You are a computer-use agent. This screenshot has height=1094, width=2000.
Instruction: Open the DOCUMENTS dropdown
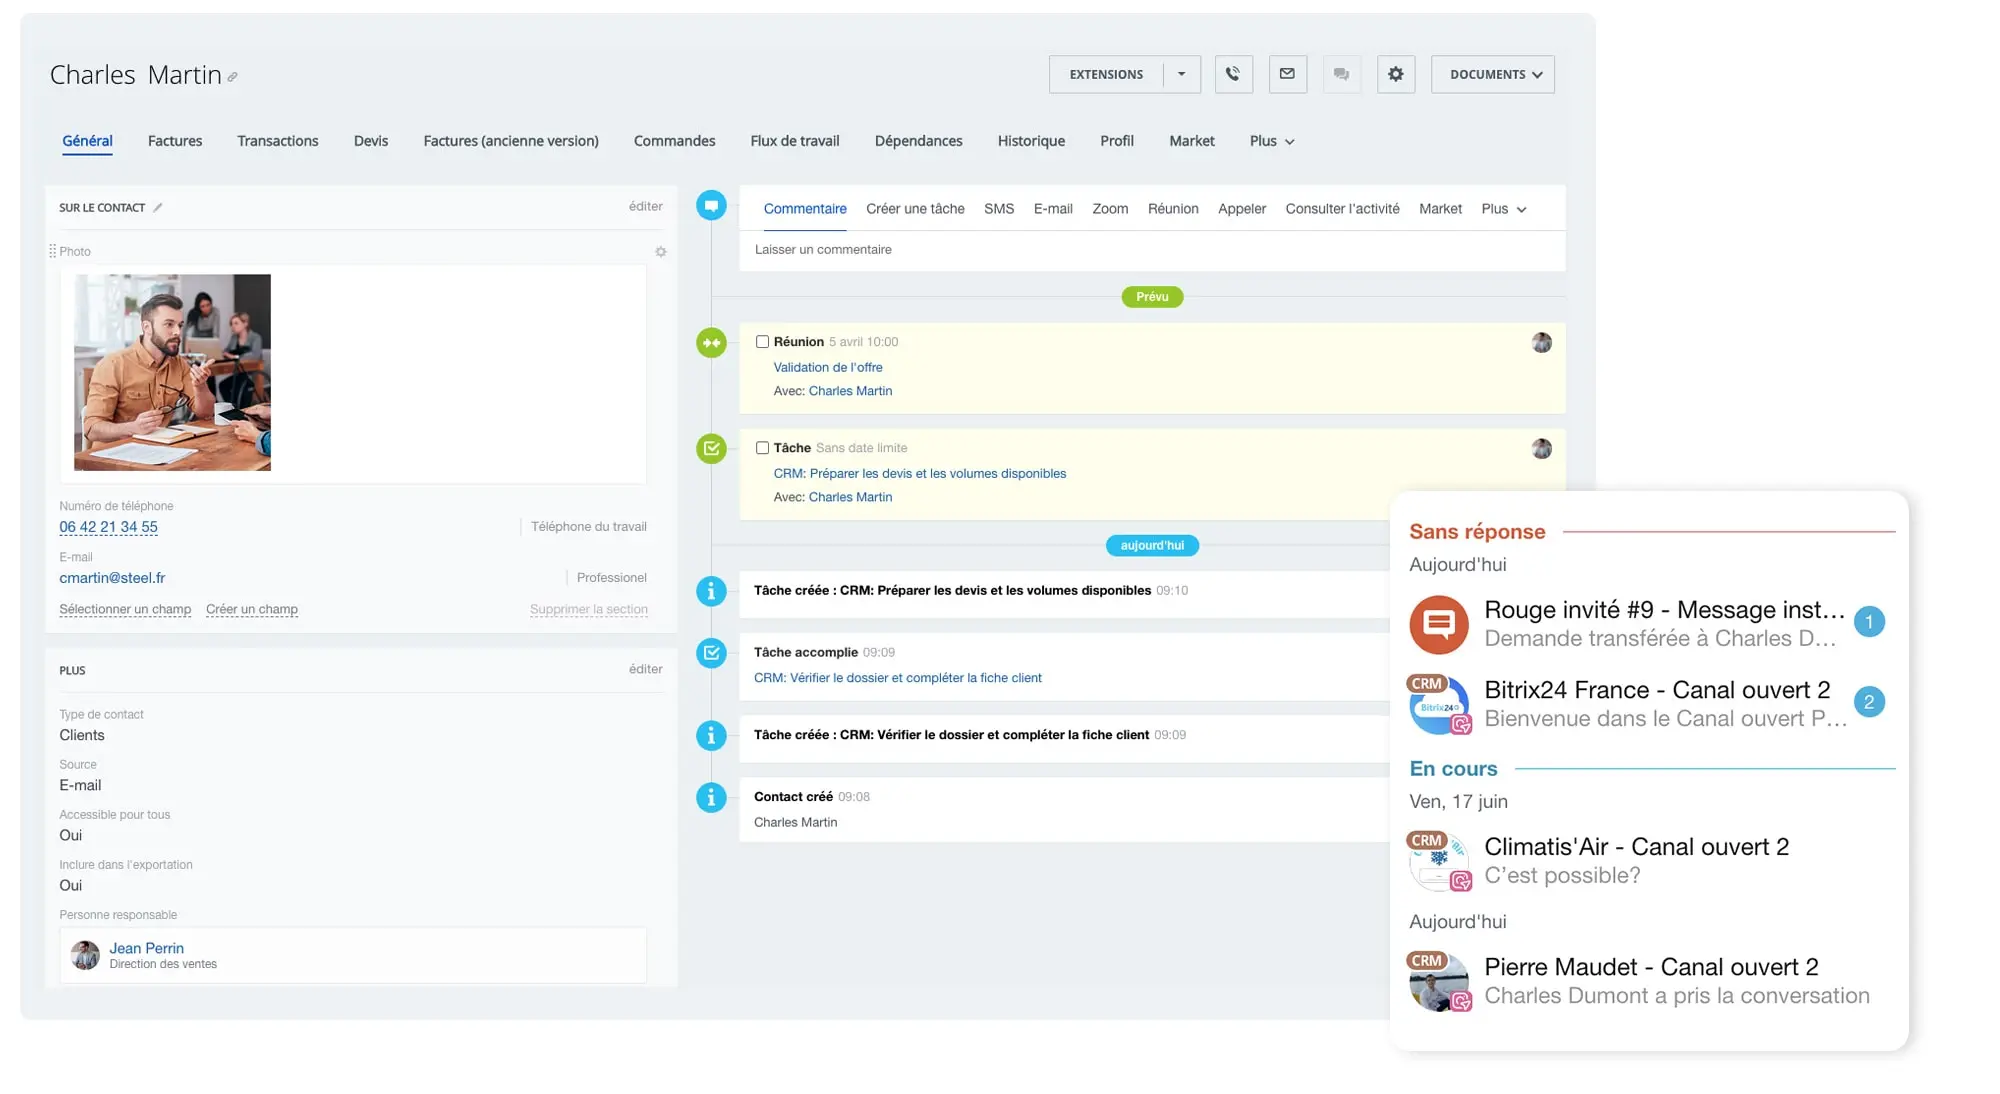pos(1492,74)
